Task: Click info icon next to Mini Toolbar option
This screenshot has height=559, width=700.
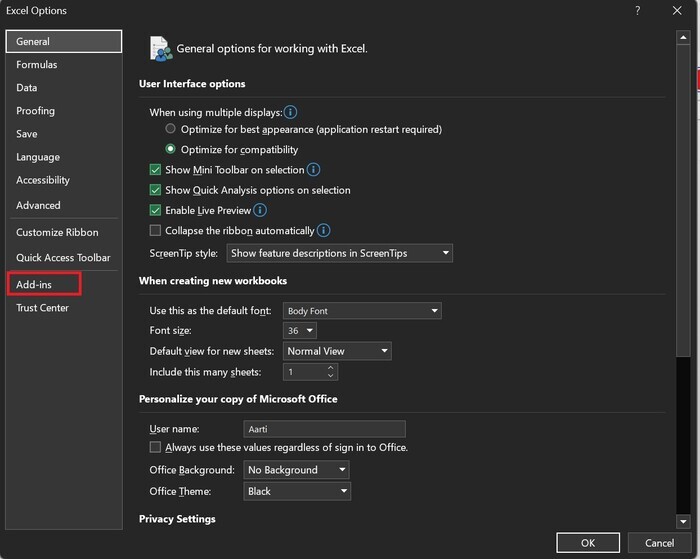Action: tap(313, 170)
